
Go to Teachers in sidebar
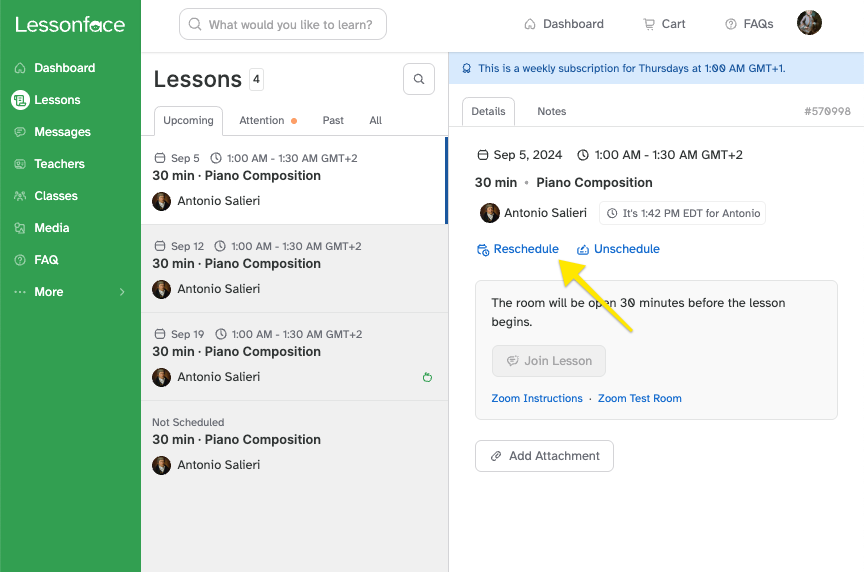[59, 164]
